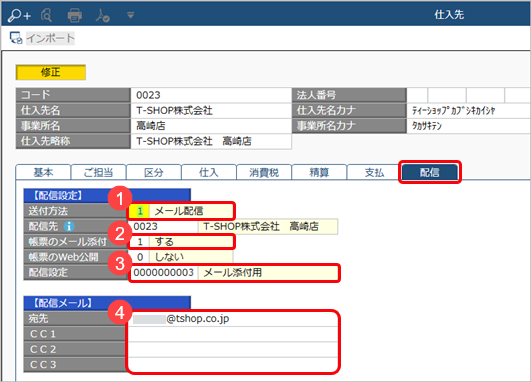Click the import icon beside インポート

(x=16, y=38)
